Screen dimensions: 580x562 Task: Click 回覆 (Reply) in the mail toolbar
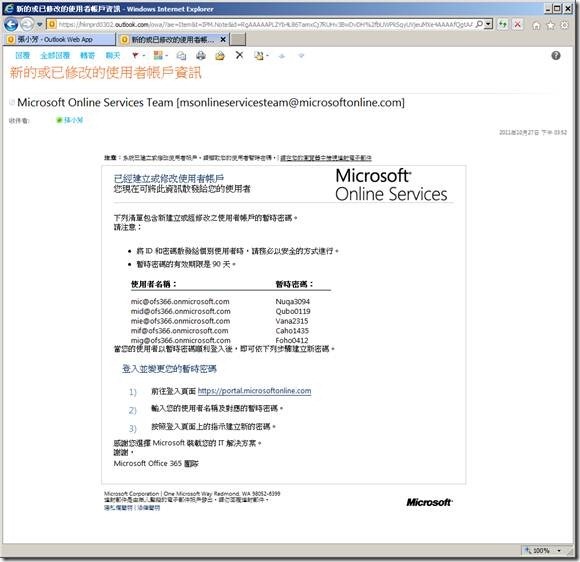tap(23, 55)
